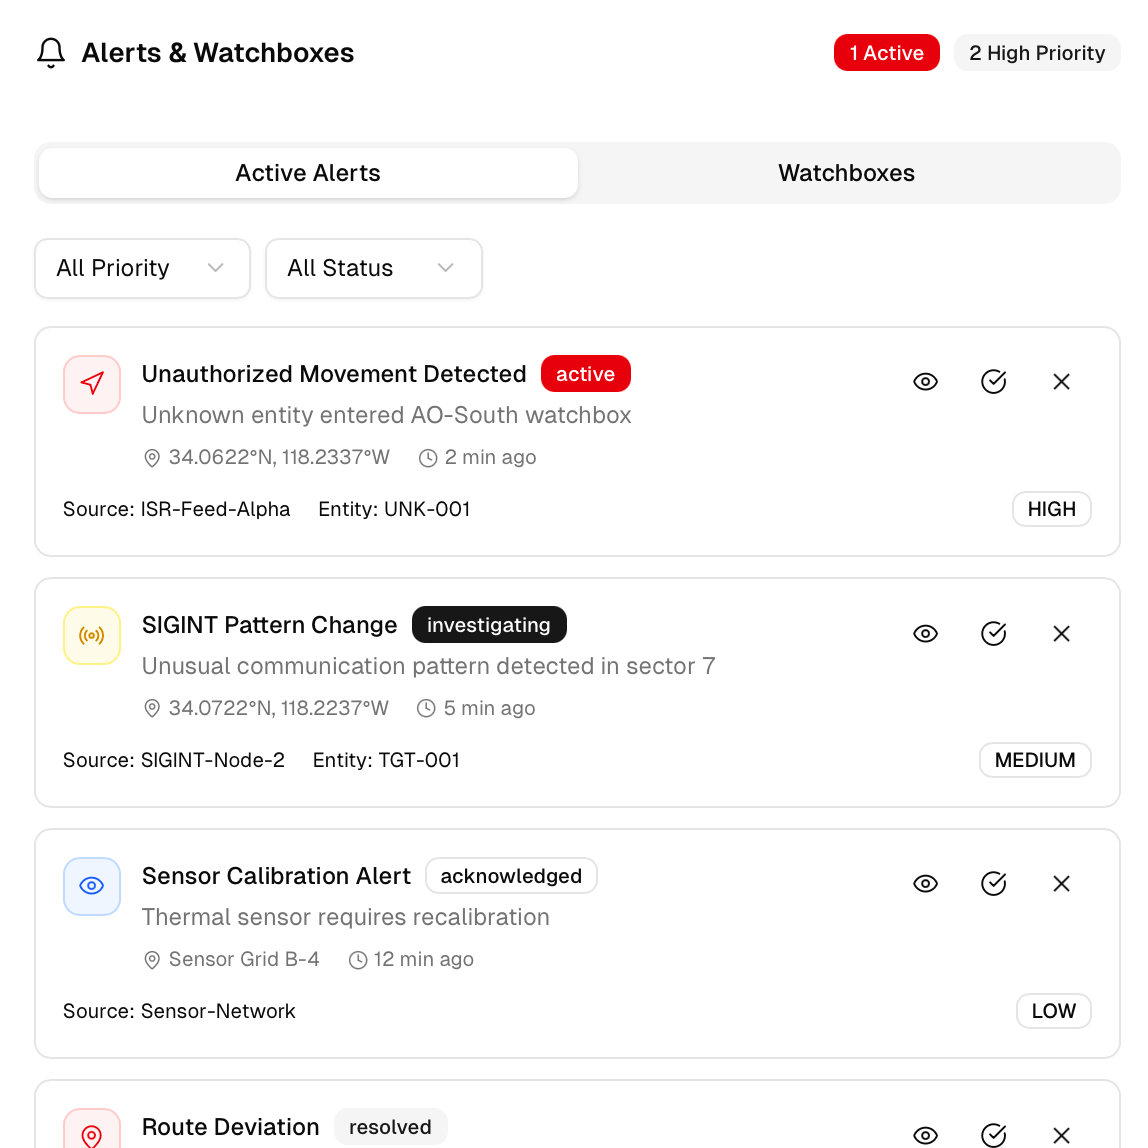Screen dimensions: 1148x1148
Task: Acknowledge the Unauthorized Movement Detected alert checkmark
Action: [994, 381]
